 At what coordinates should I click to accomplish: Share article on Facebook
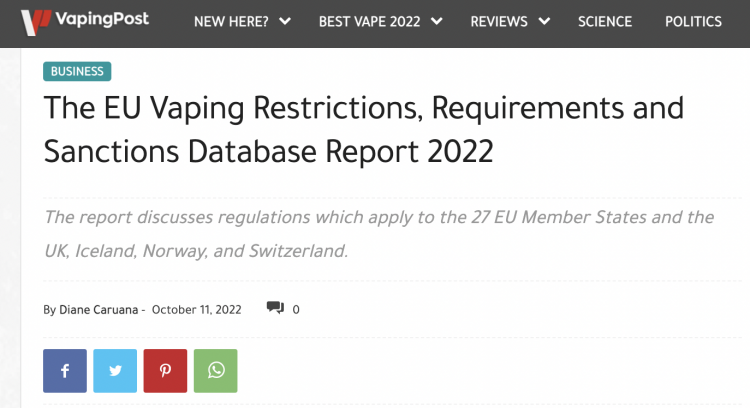click(x=65, y=371)
